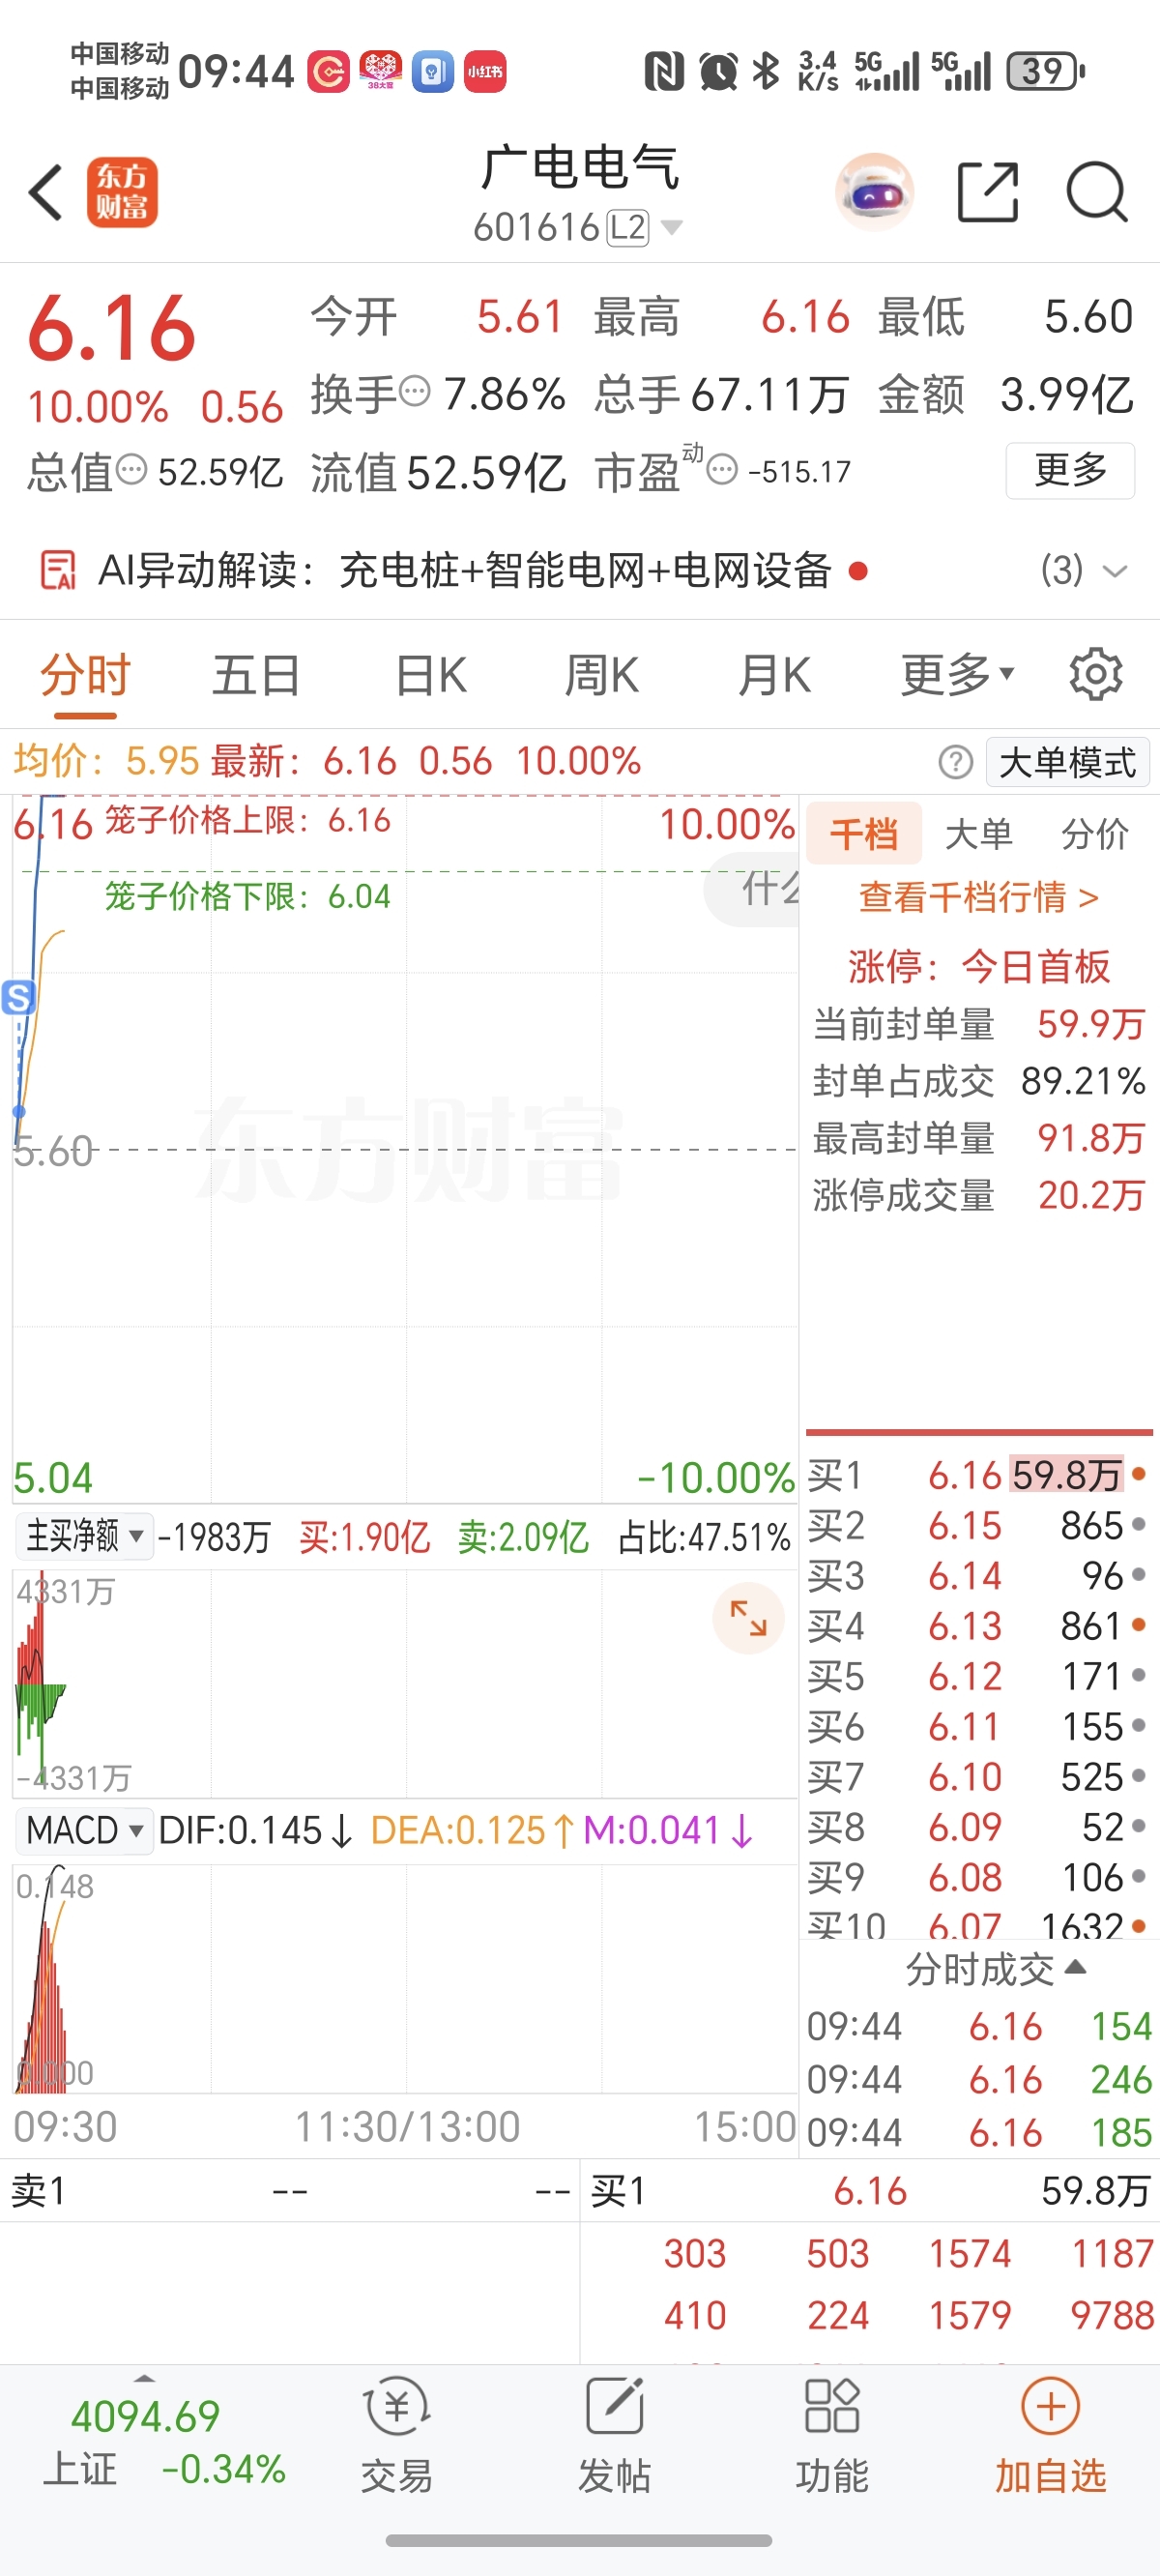Switch to the 五日 tab
Image resolution: width=1160 pixels, height=2576 pixels.
click(x=257, y=675)
